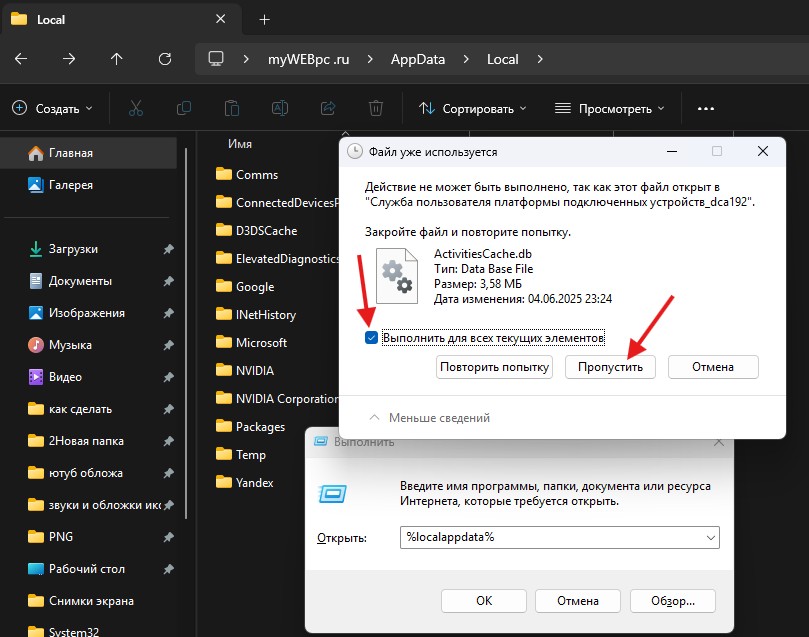Click OK in the Run dialog
Screen dimensions: 809x637
(x=484, y=601)
